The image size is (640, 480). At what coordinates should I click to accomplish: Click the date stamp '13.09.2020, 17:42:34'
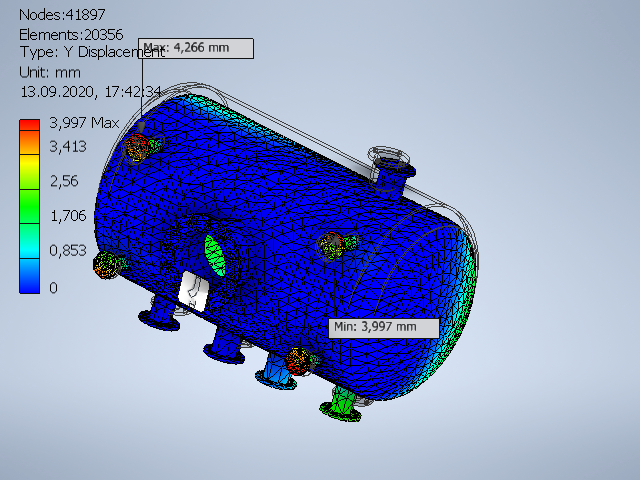(91, 92)
